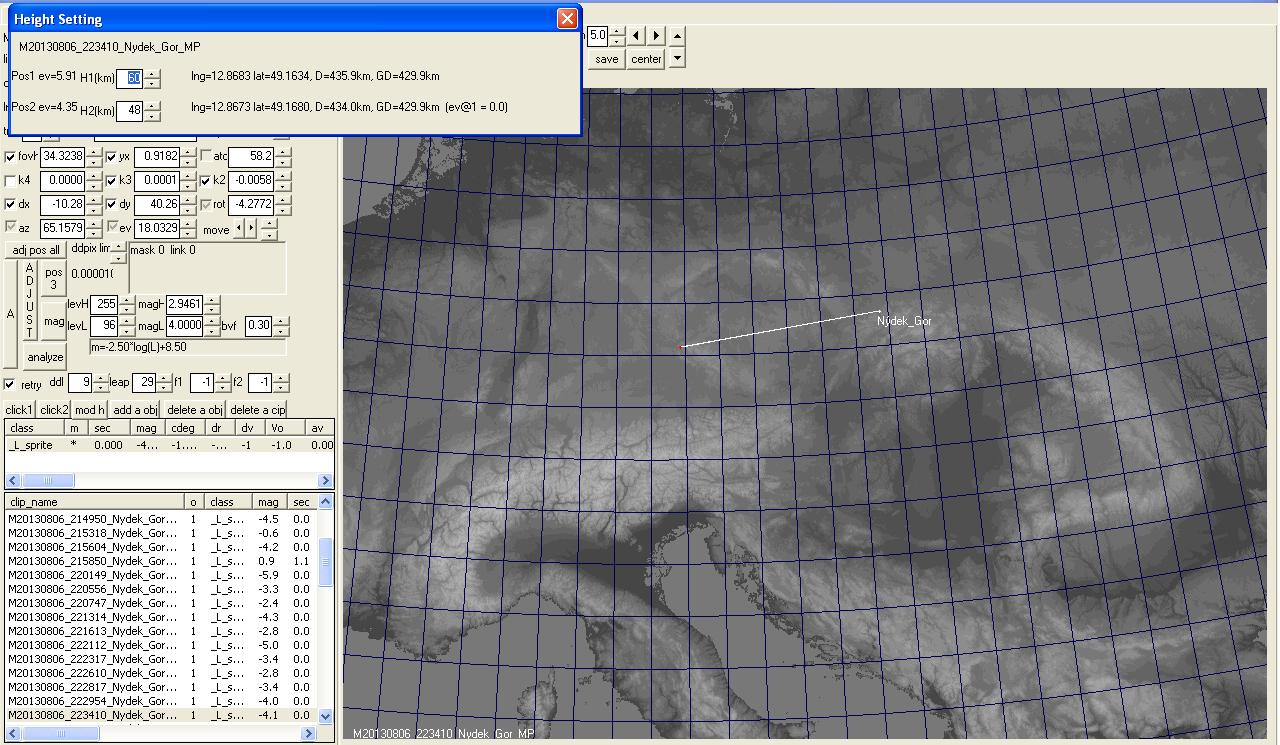Click the clip list scroll-down arrow
The width and height of the screenshot is (1280, 745).
[x=325, y=716]
